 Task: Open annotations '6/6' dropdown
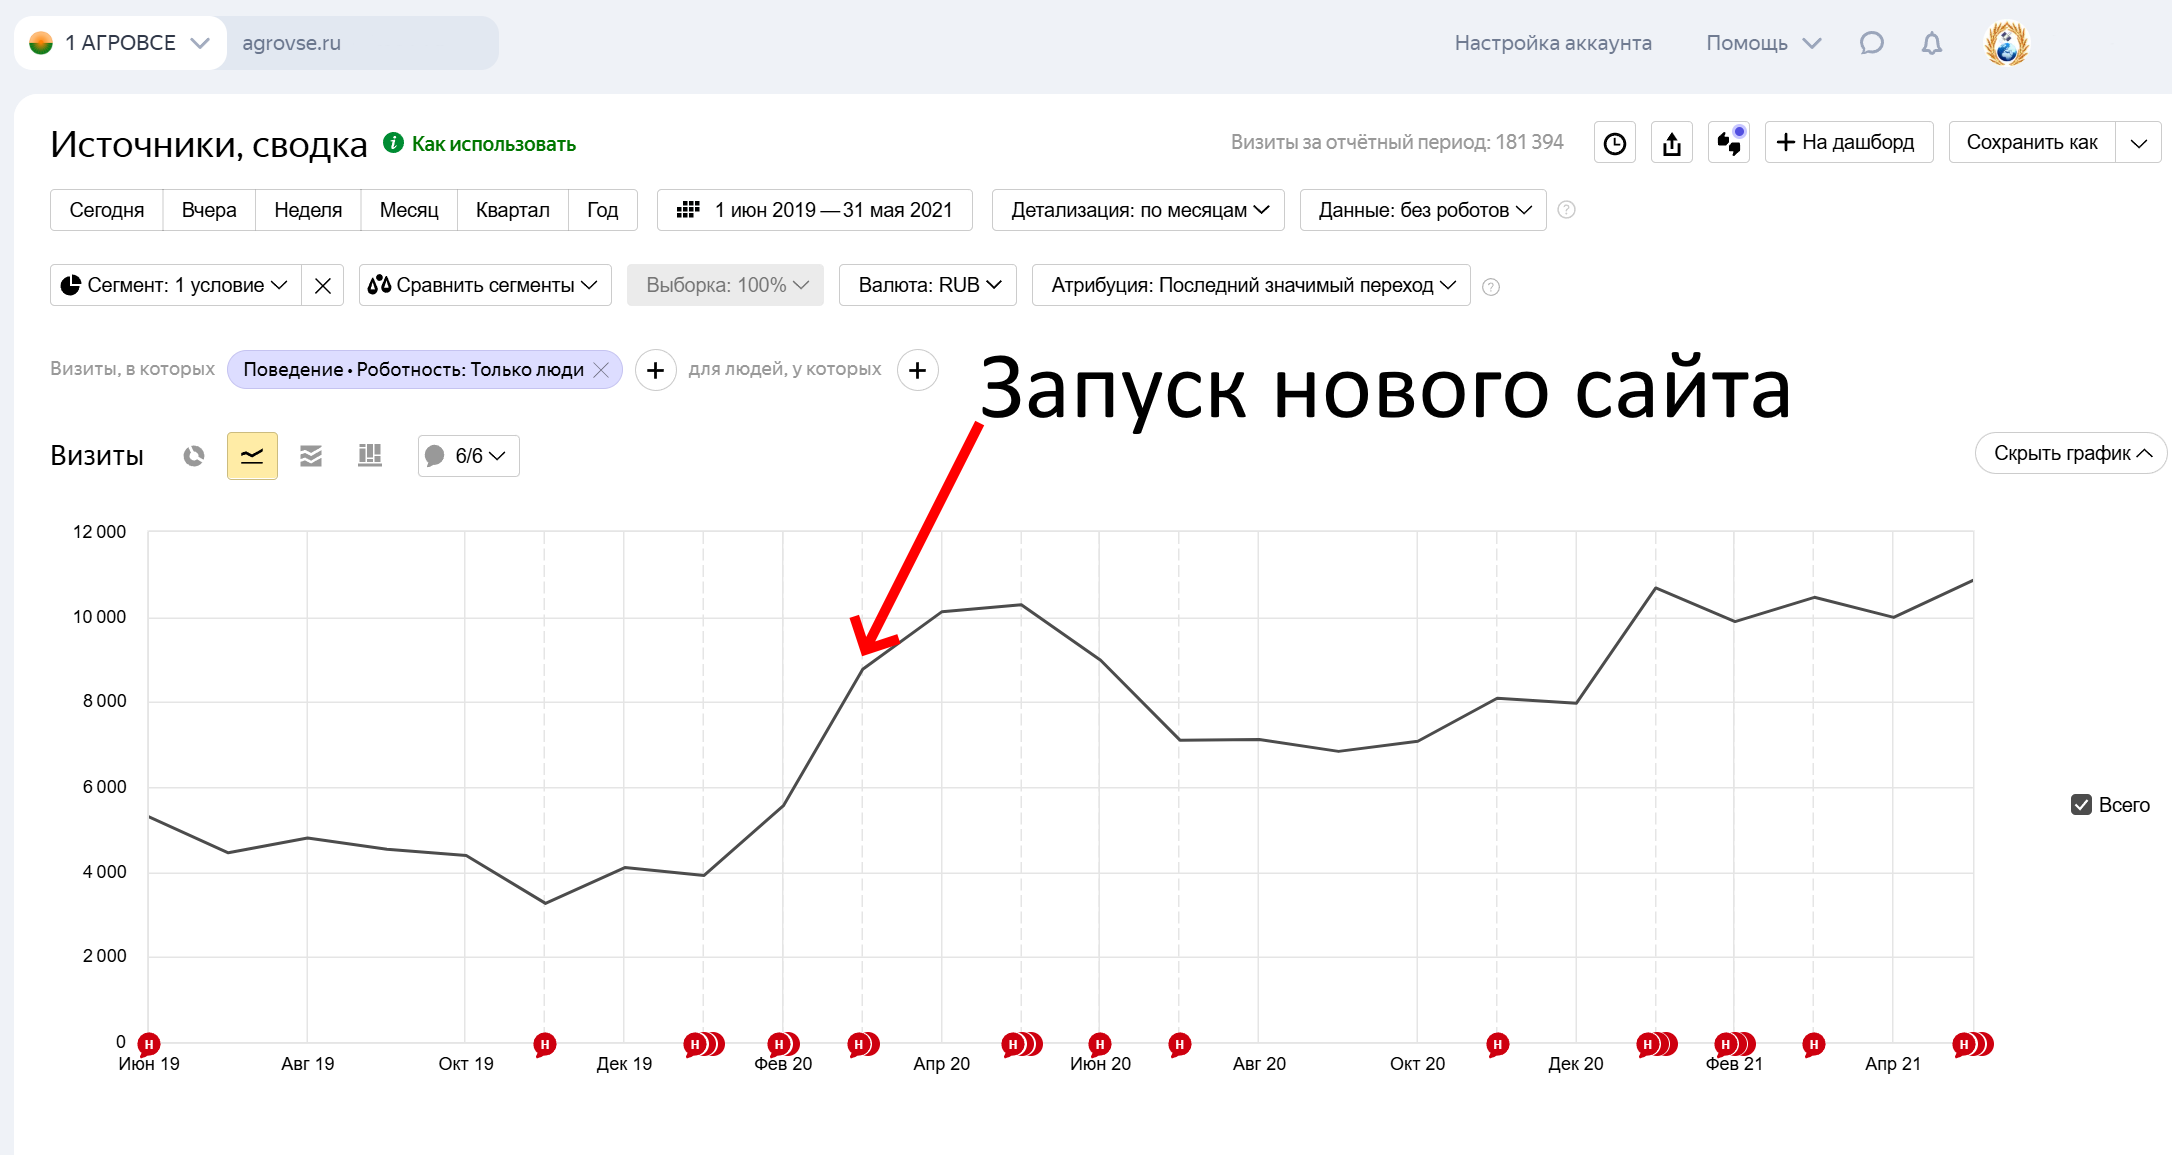469,456
